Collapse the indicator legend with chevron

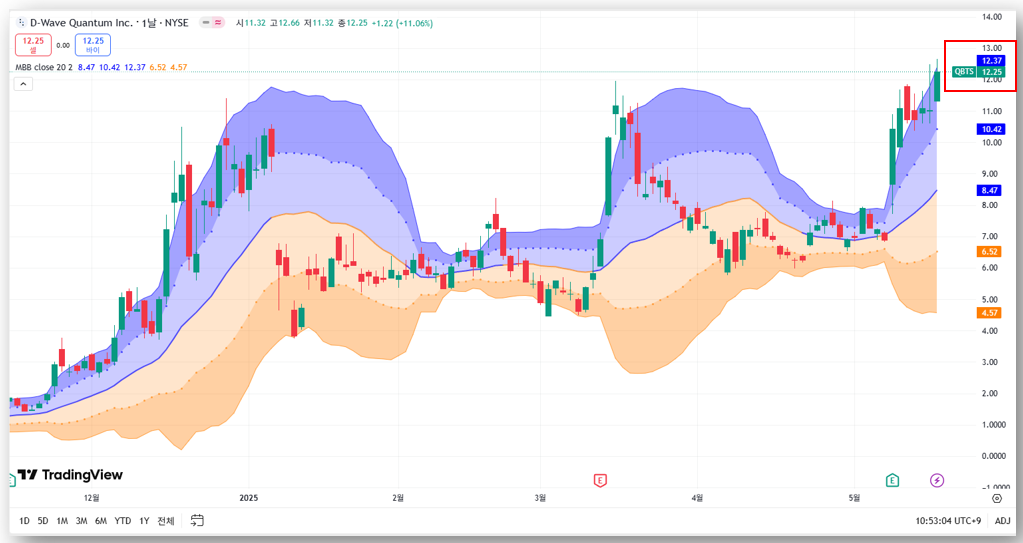pyautogui.click(x=23, y=84)
